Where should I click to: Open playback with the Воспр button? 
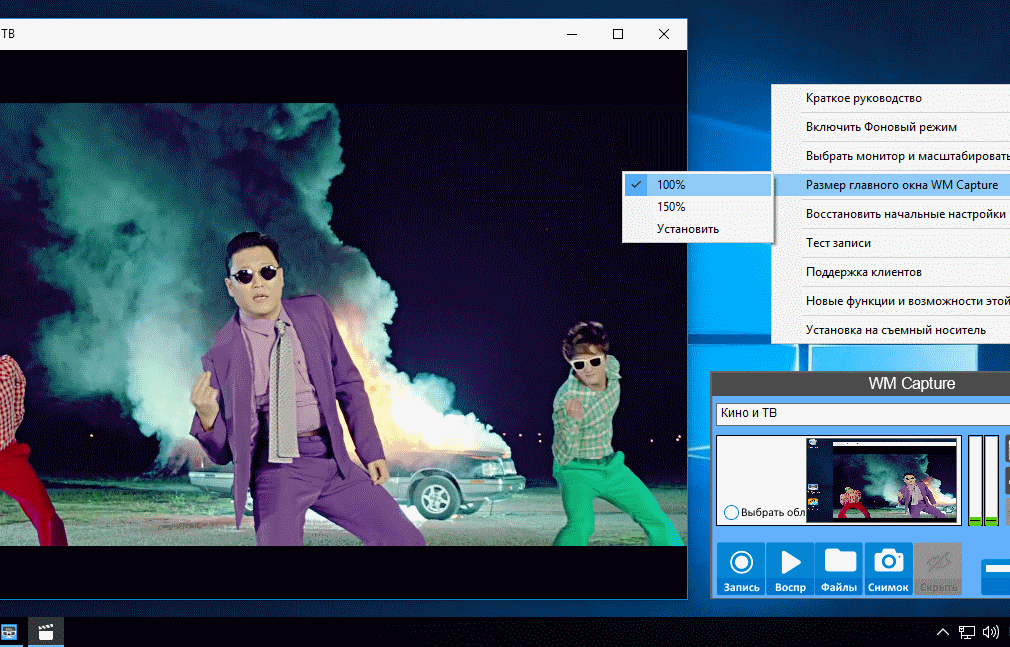pyautogui.click(x=790, y=568)
